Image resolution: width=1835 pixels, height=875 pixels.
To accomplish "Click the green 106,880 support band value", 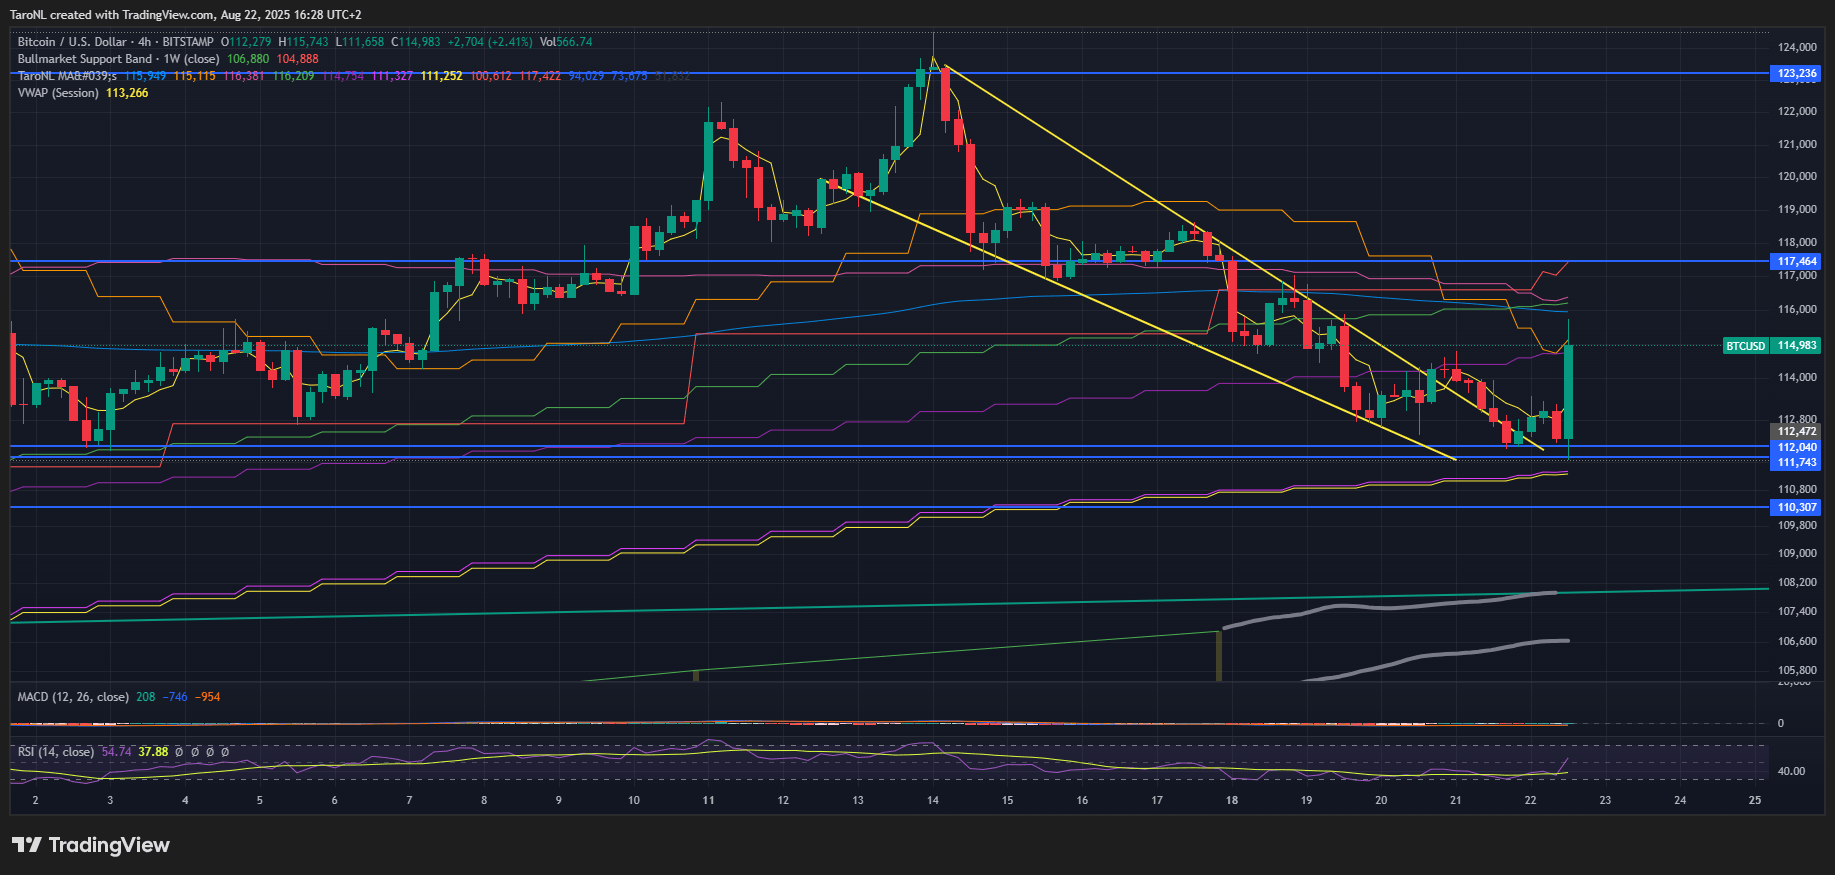I will click(248, 59).
